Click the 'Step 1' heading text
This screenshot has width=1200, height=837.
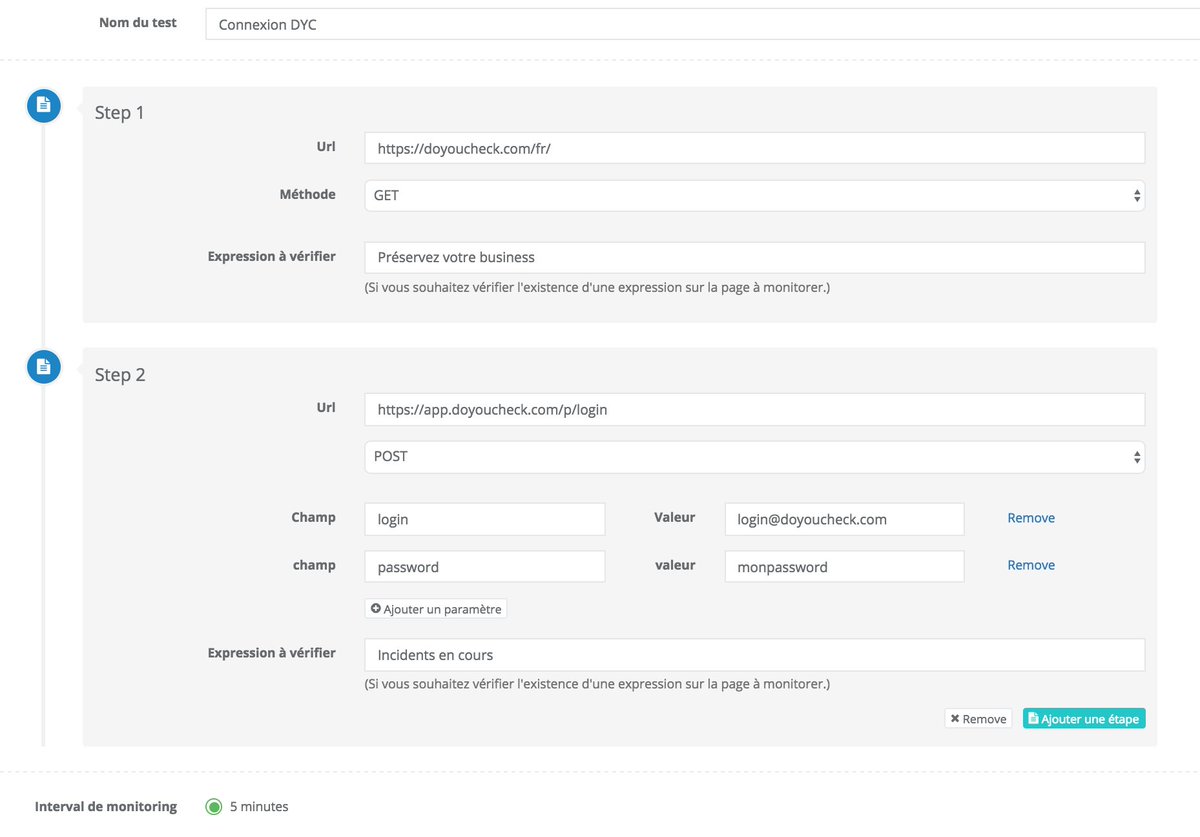click(120, 113)
